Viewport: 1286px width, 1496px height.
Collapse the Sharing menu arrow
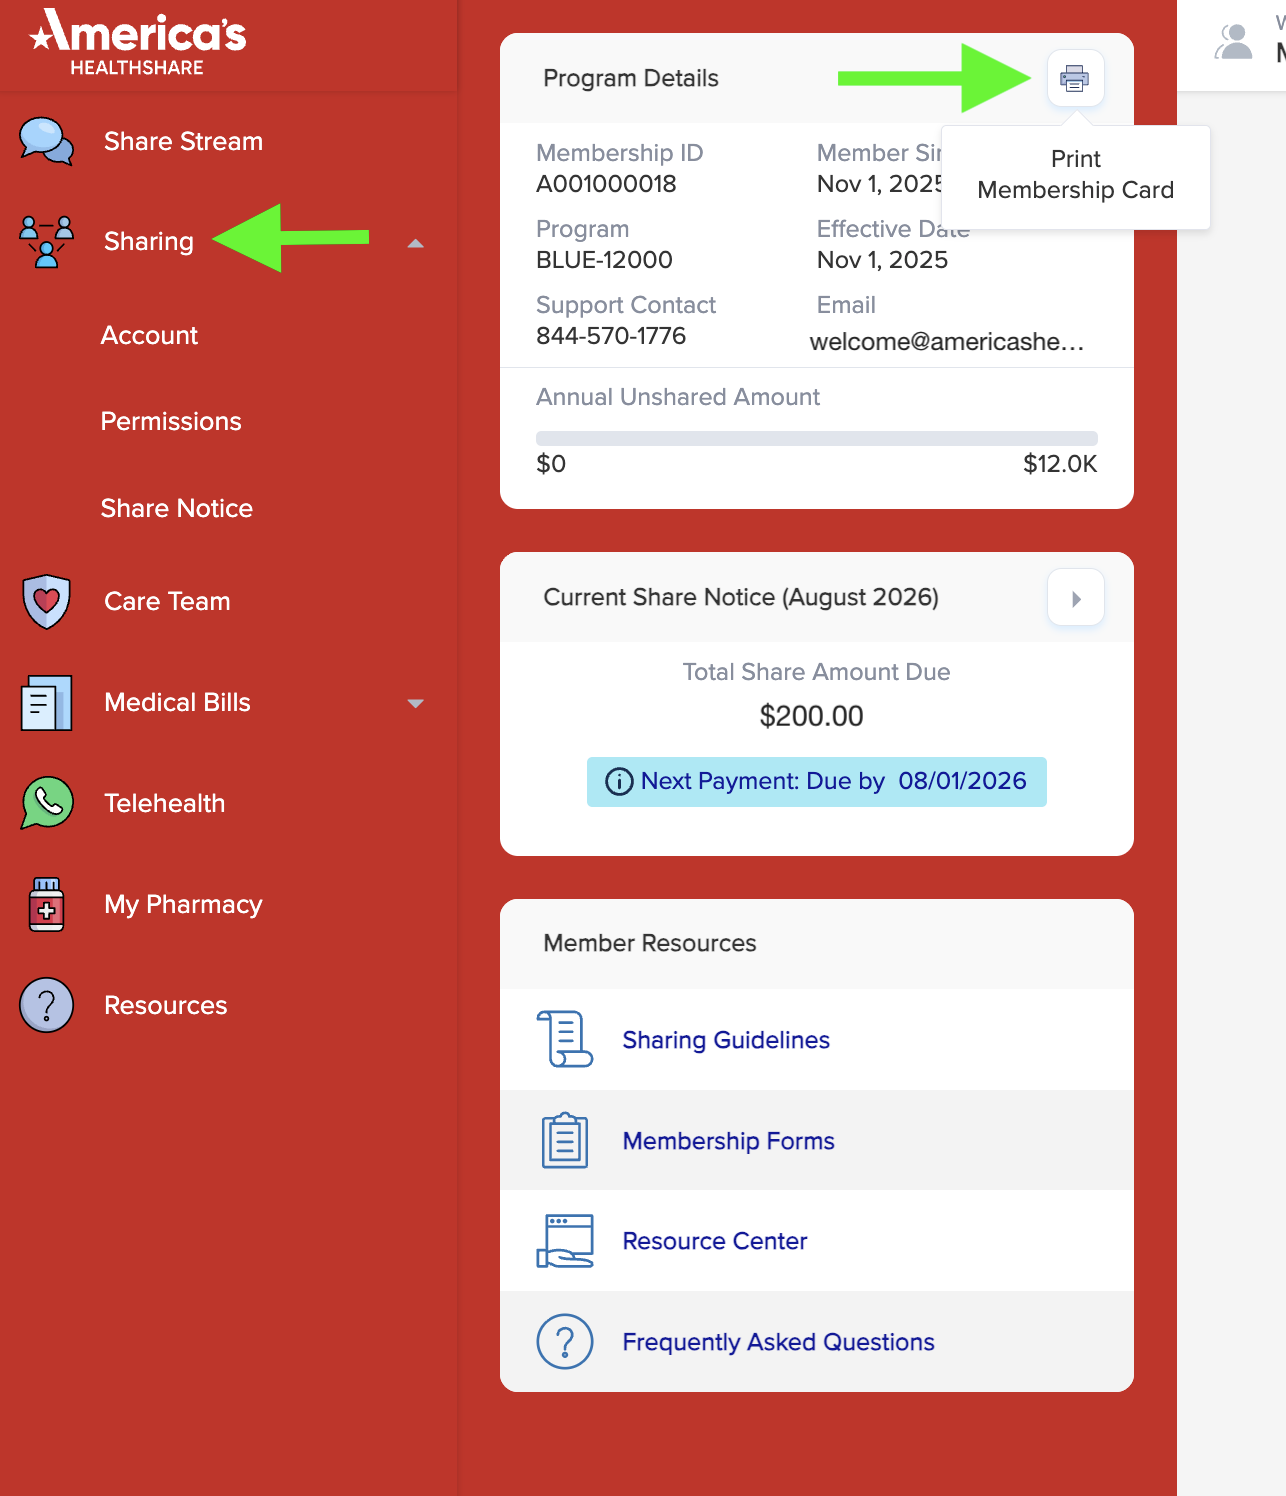pyautogui.click(x=416, y=243)
